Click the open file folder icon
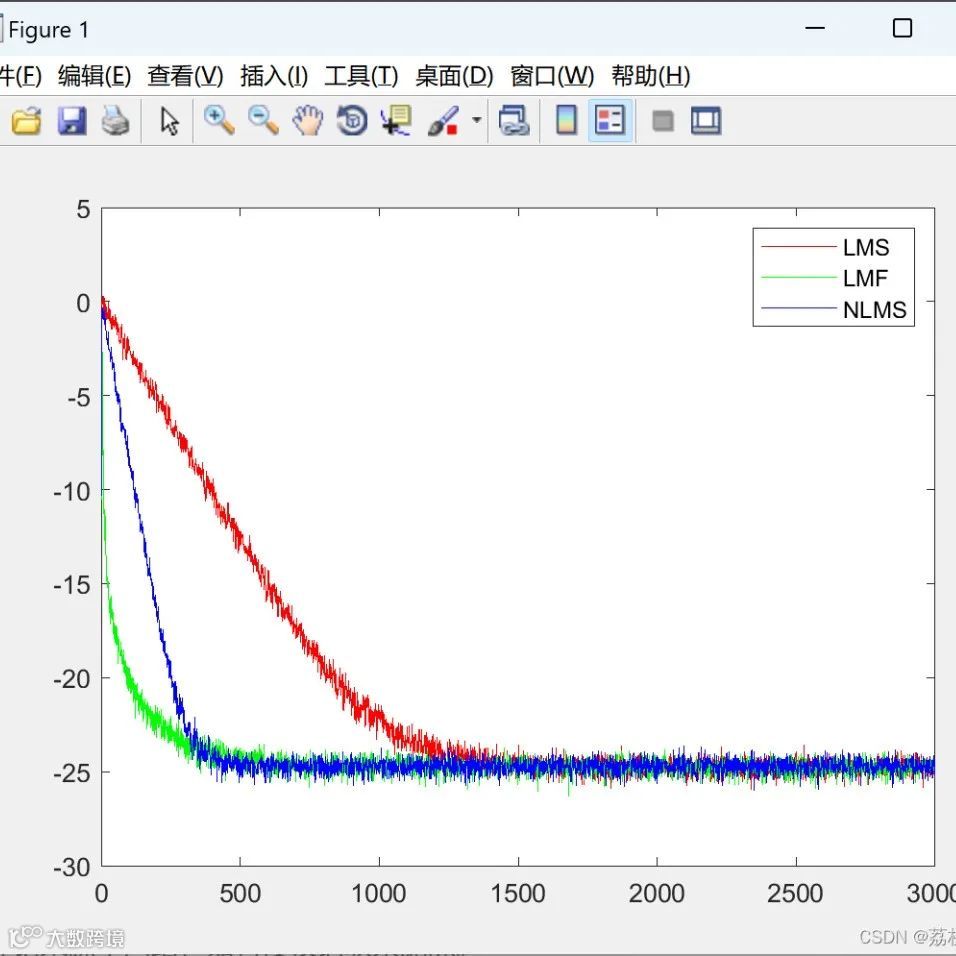The width and height of the screenshot is (956, 956). point(27,122)
